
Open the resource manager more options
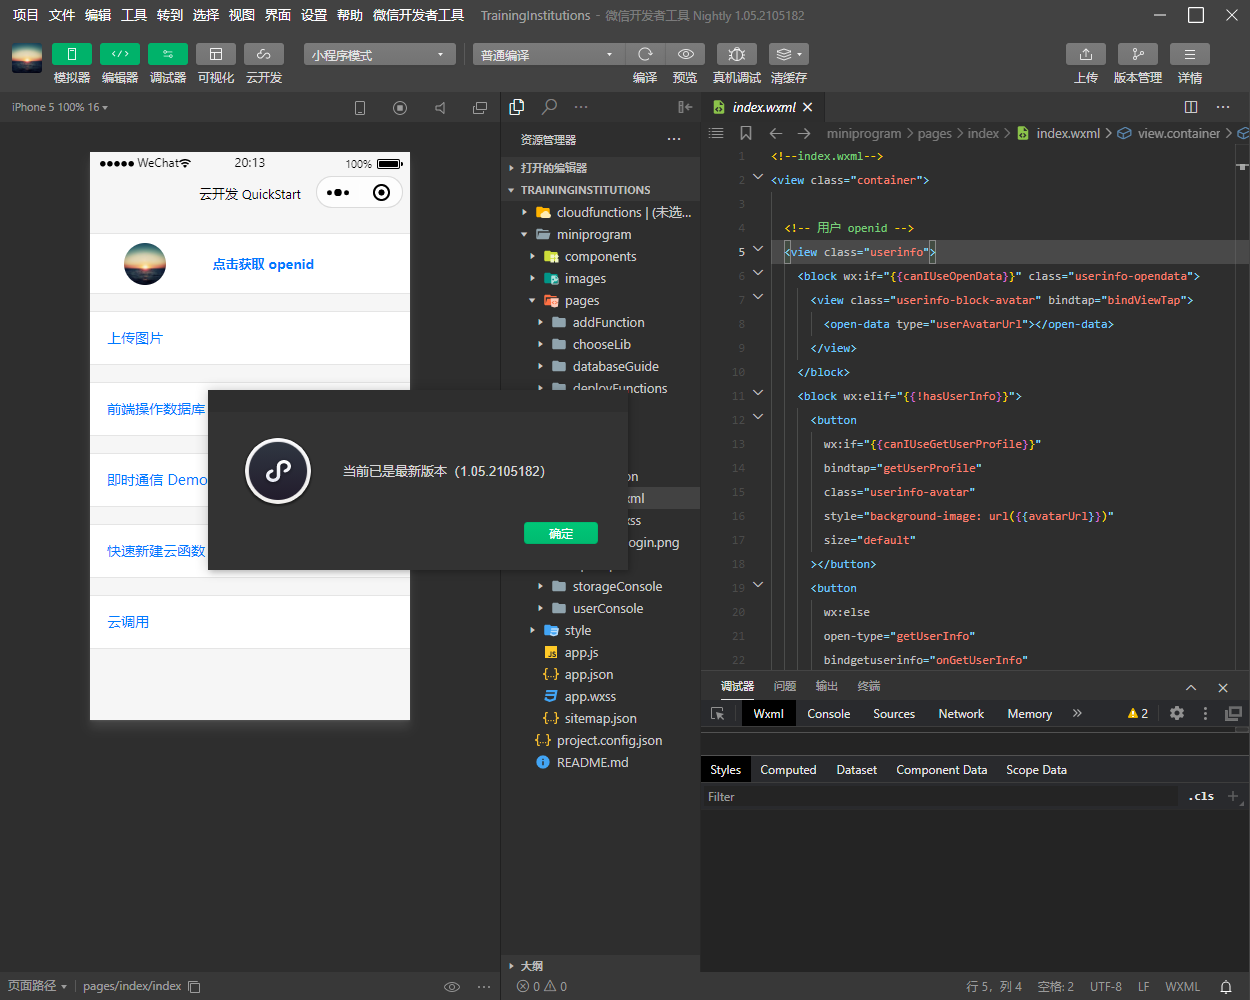(x=674, y=140)
